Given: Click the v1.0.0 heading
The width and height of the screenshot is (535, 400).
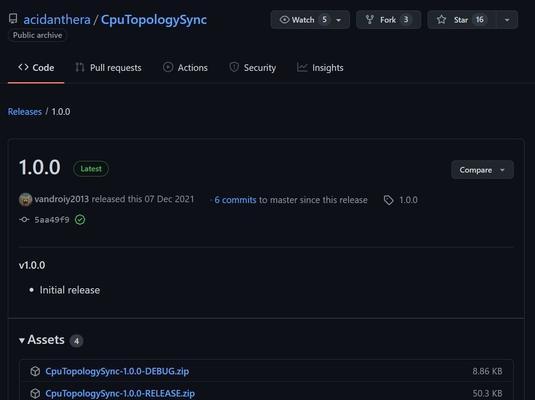Looking at the screenshot, I should (32, 265).
